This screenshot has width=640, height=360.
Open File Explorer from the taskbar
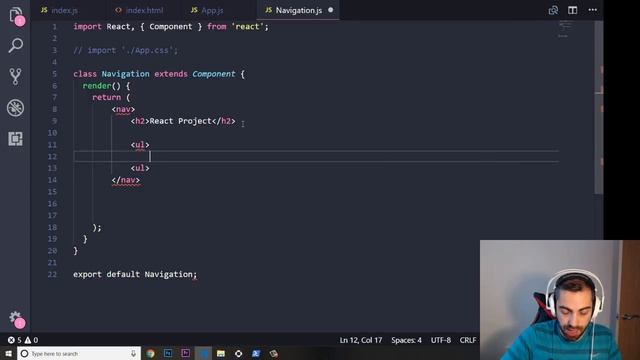coord(221,353)
